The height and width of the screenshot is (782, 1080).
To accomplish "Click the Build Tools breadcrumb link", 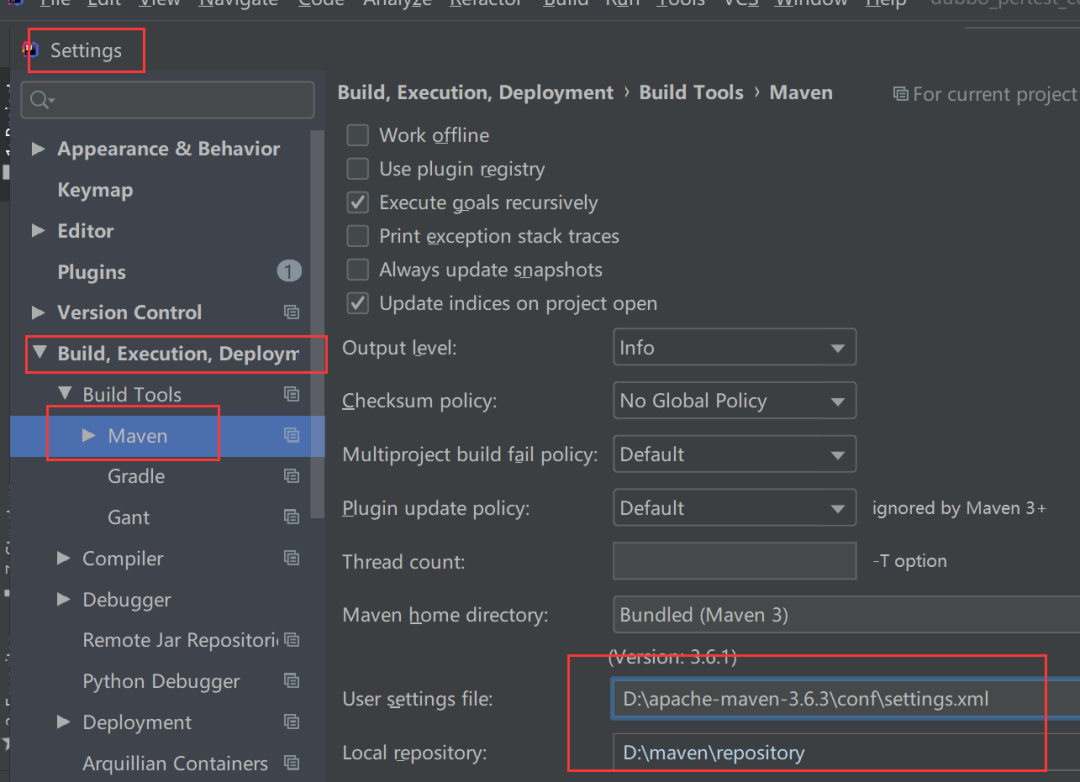I will click(x=691, y=92).
